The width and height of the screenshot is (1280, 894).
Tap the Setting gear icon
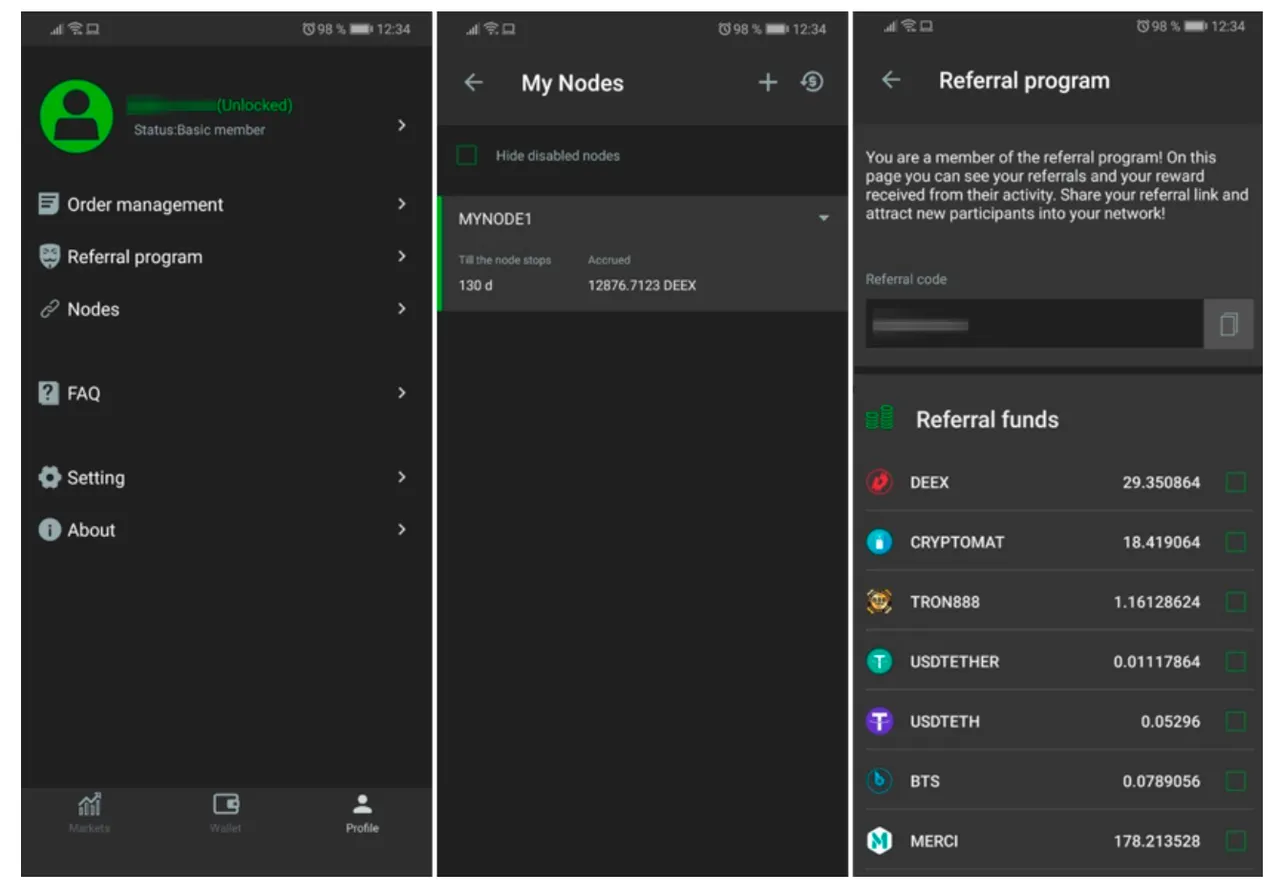click(49, 477)
